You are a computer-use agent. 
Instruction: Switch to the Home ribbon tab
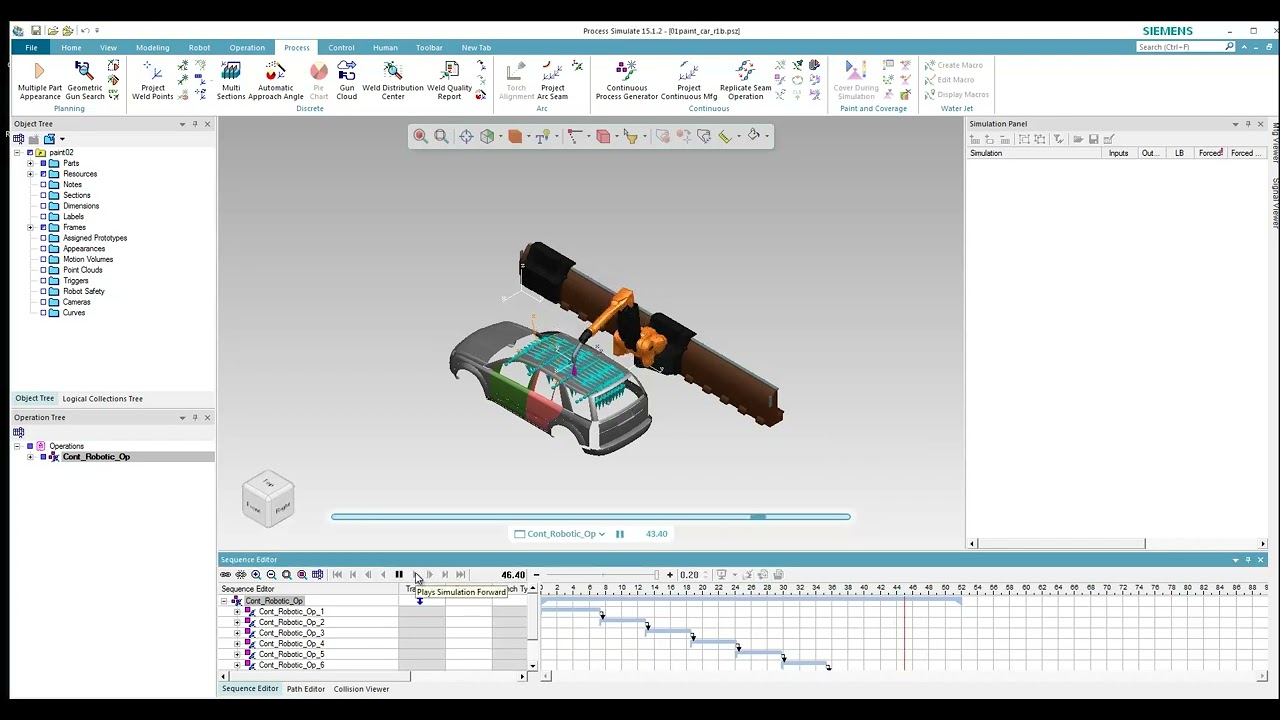71,48
